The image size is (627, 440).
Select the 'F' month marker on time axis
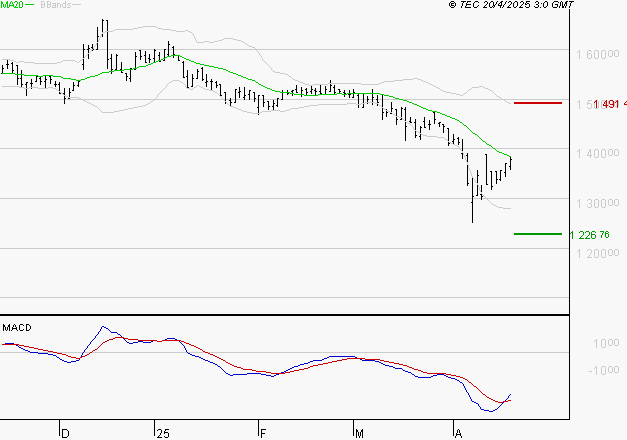coord(263,433)
